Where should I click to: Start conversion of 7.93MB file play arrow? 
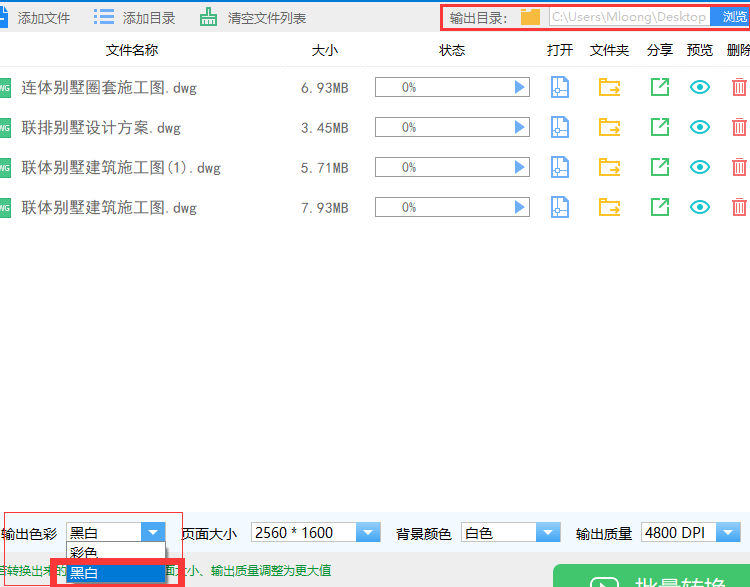(x=519, y=207)
